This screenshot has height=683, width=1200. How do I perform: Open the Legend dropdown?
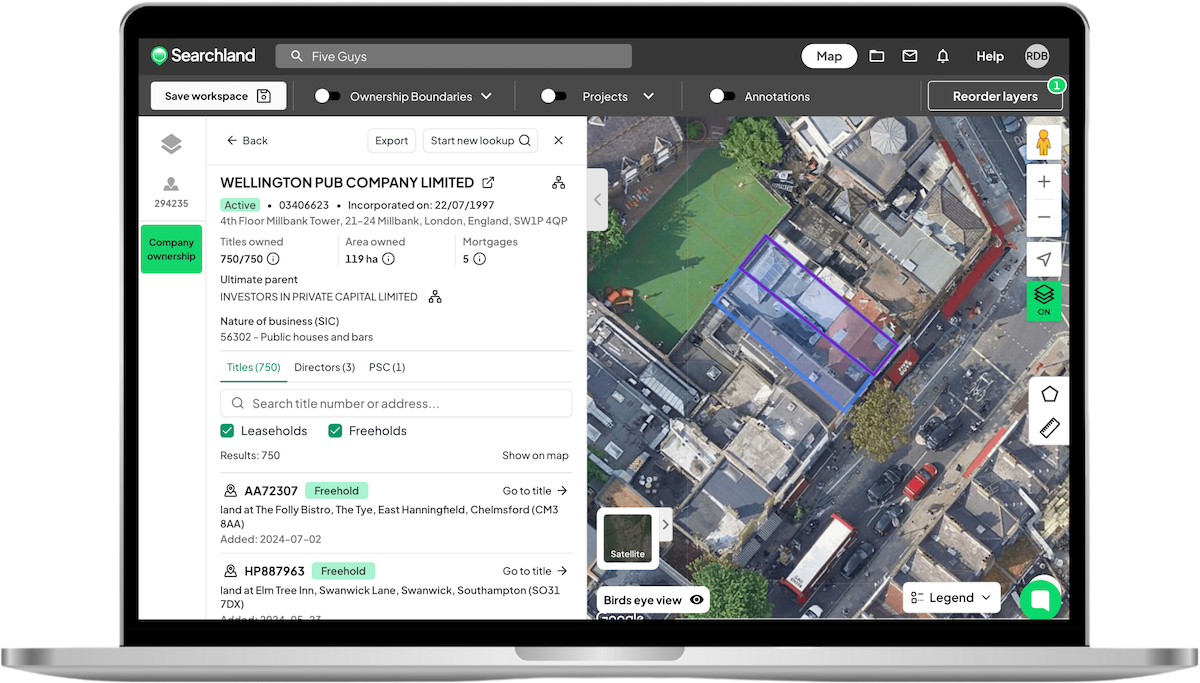click(x=951, y=598)
